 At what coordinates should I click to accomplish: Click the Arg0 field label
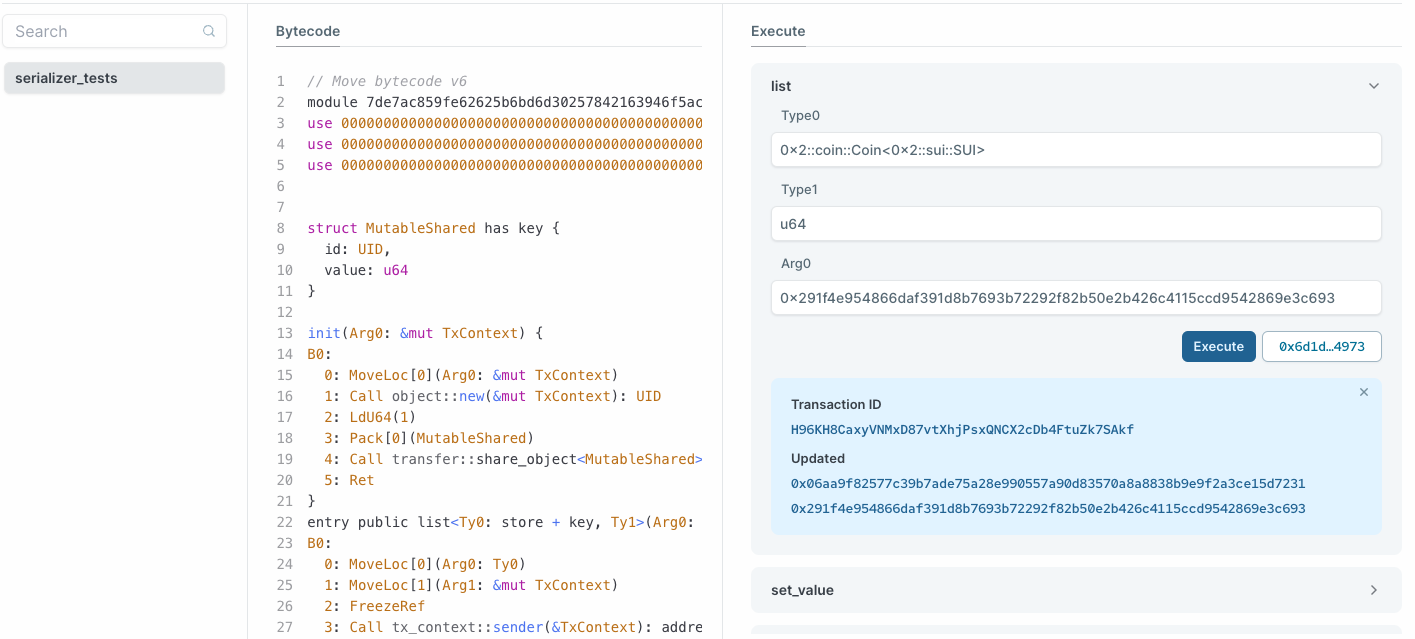pyautogui.click(x=796, y=264)
